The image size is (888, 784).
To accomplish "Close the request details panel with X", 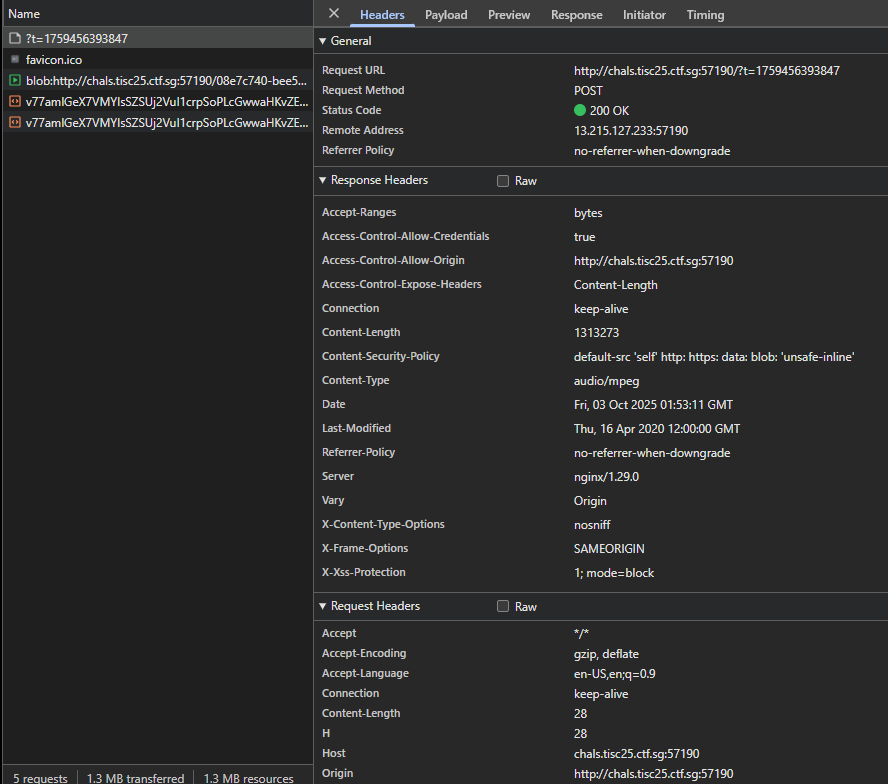I will [334, 14].
